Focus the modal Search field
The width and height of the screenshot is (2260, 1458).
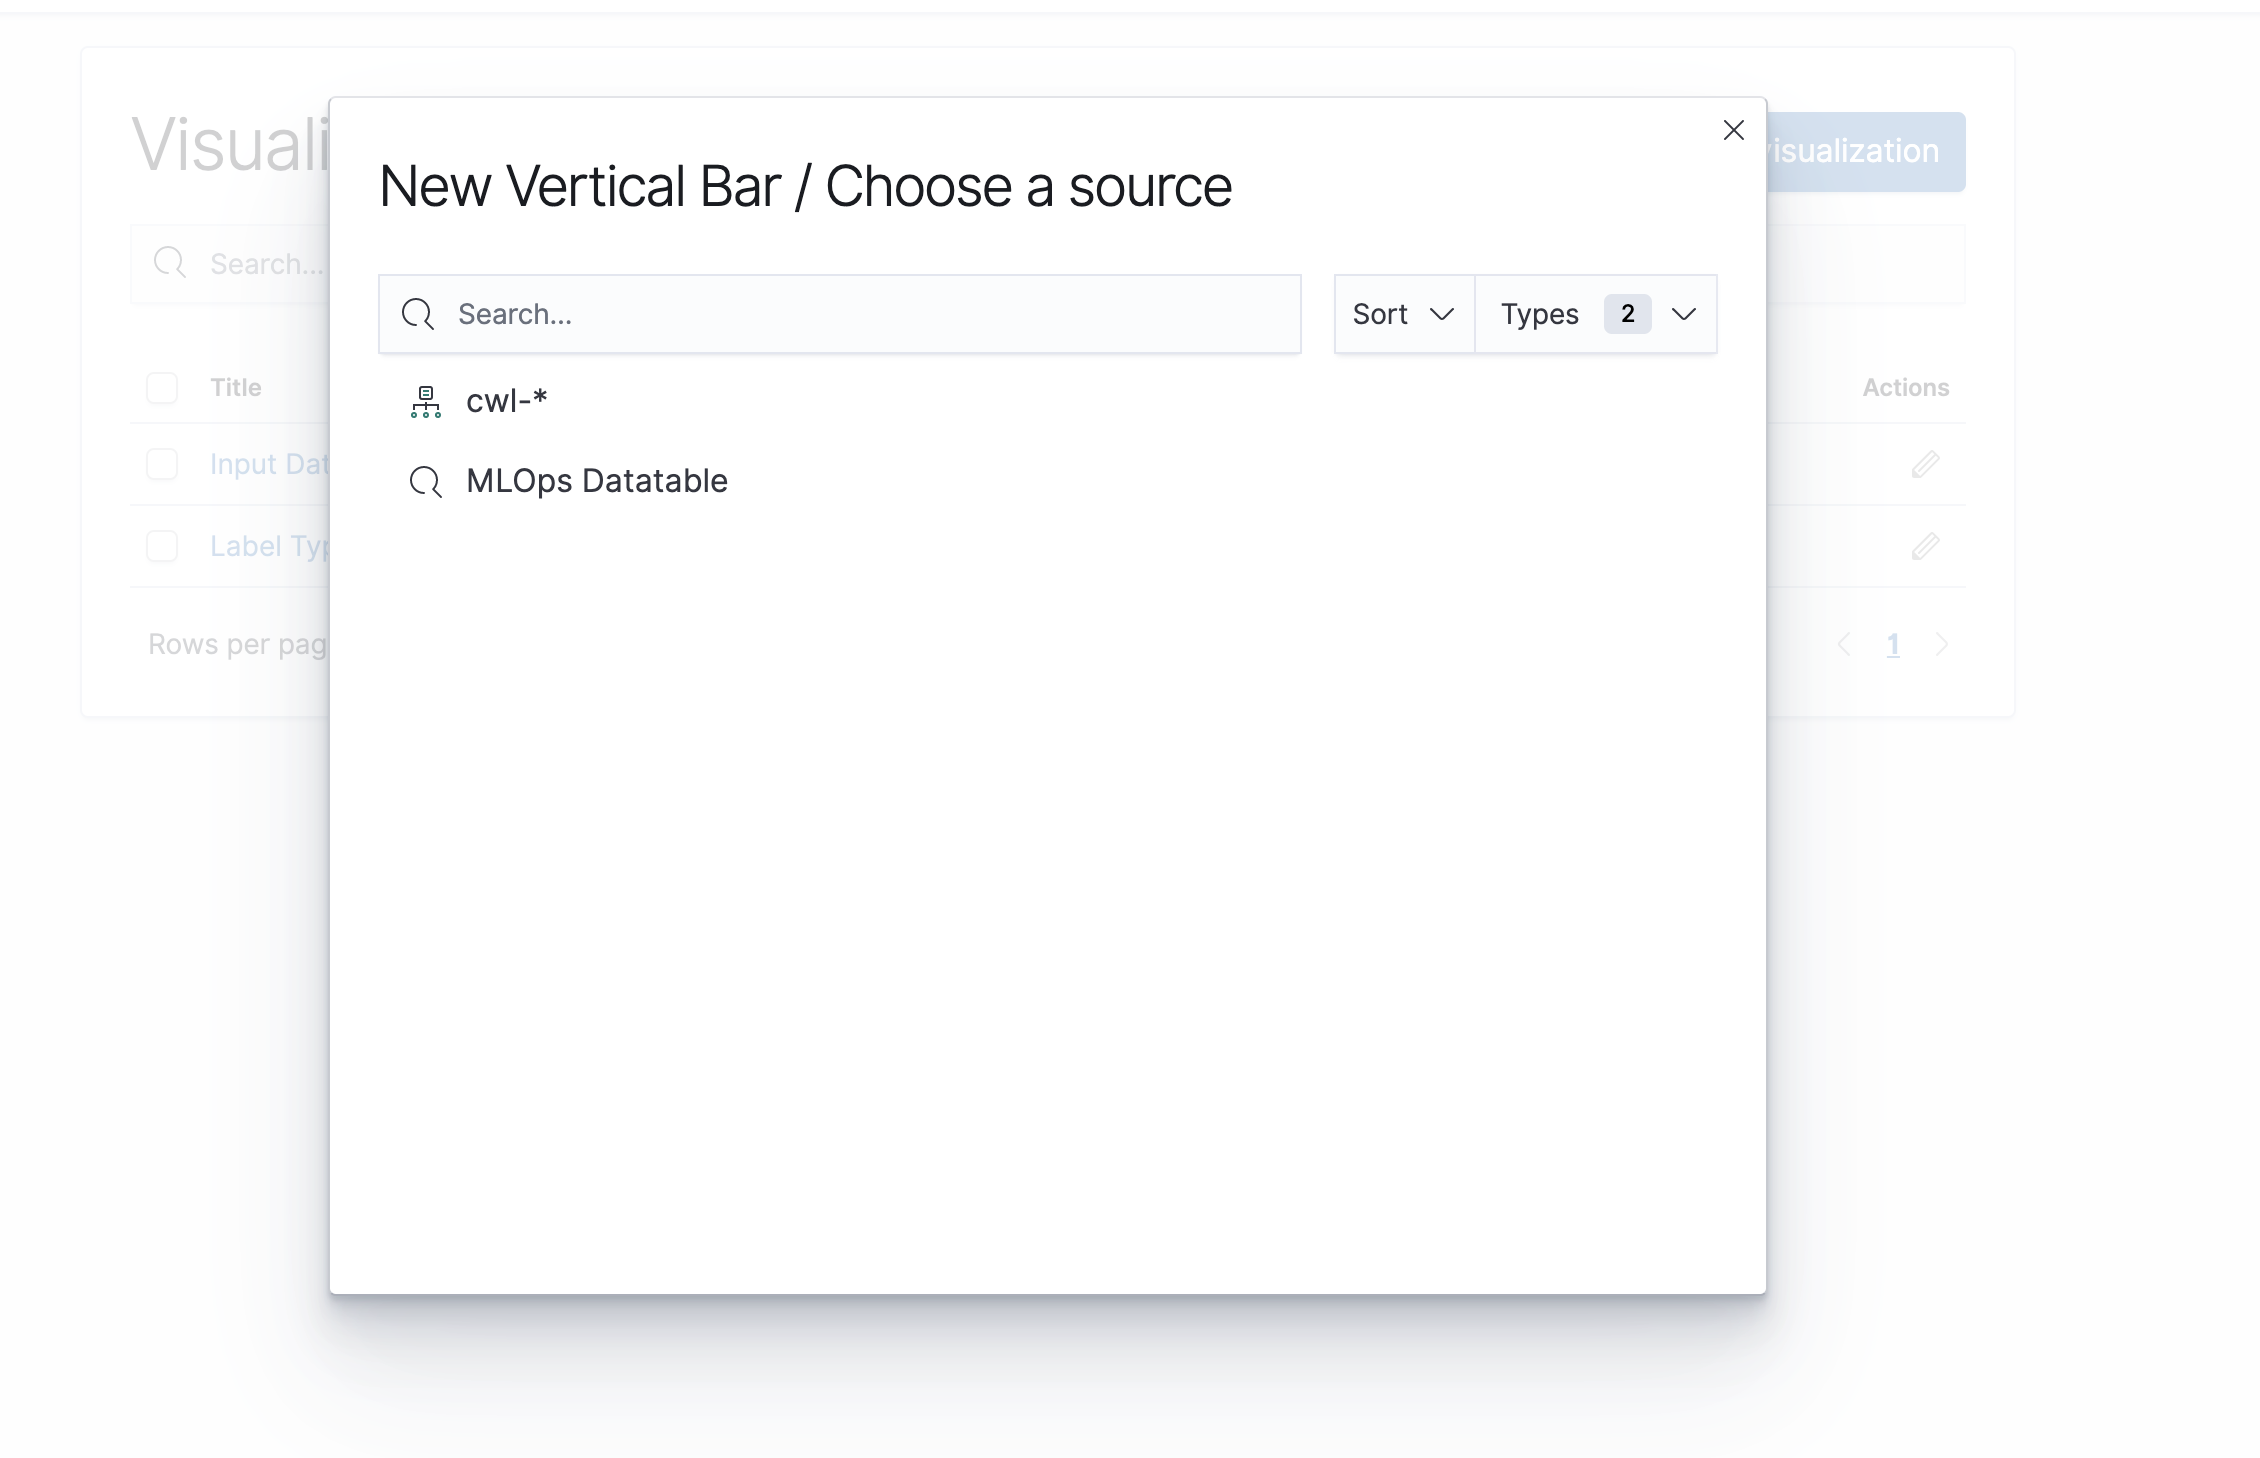coord(839,314)
